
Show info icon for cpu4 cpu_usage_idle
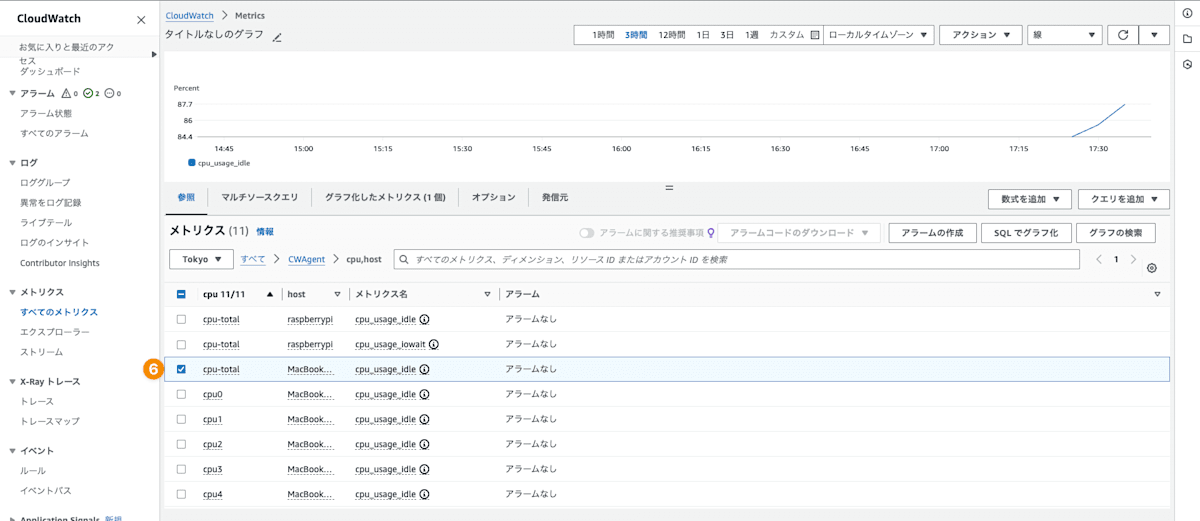tap(424, 494)
